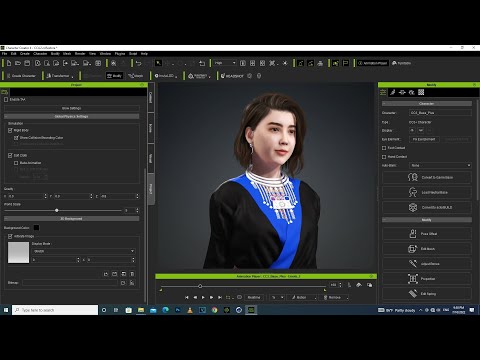The width and height of the screenshot is (480, 360).
Task: Toggle the Rigid Body checkbox
Action: 10,130
